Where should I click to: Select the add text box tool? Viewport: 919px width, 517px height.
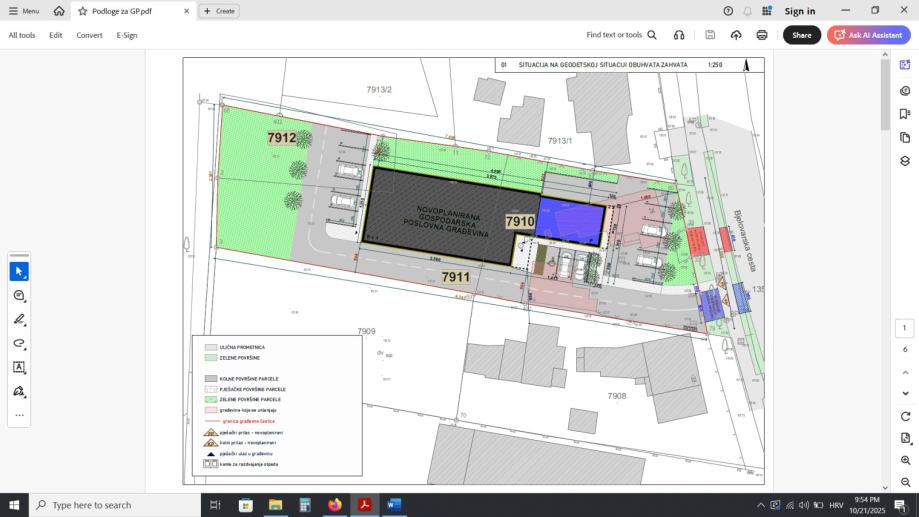tap(19, 368)
